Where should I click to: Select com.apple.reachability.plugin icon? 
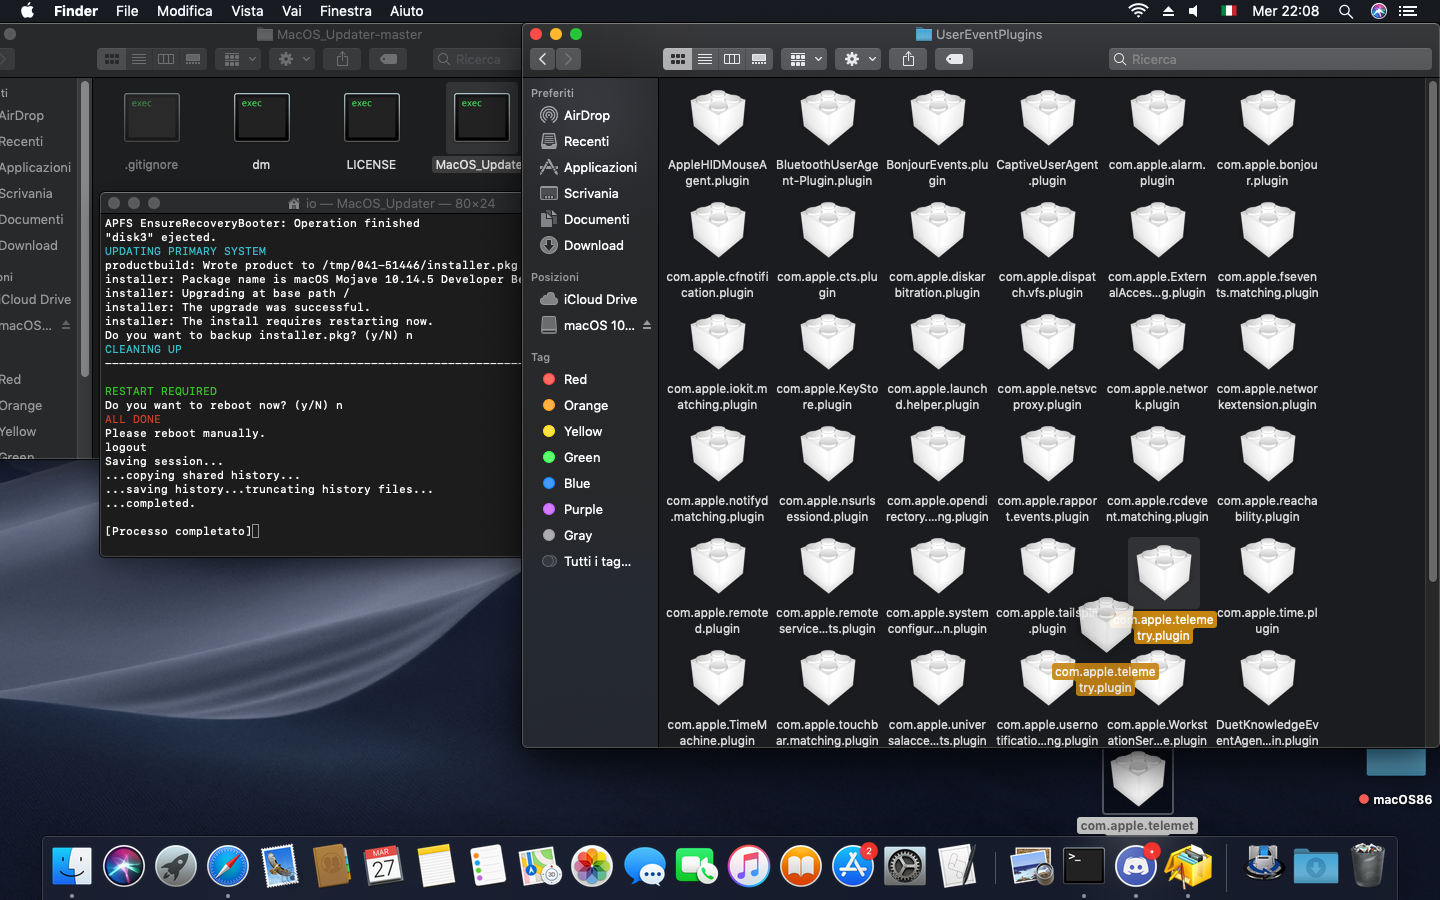click(x=1268, y=454)
